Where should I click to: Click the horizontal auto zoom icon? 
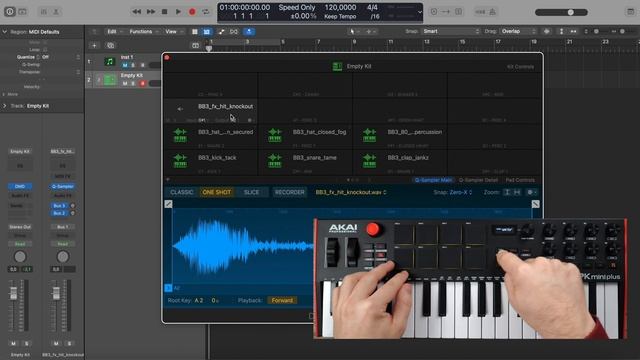(573, 31)
